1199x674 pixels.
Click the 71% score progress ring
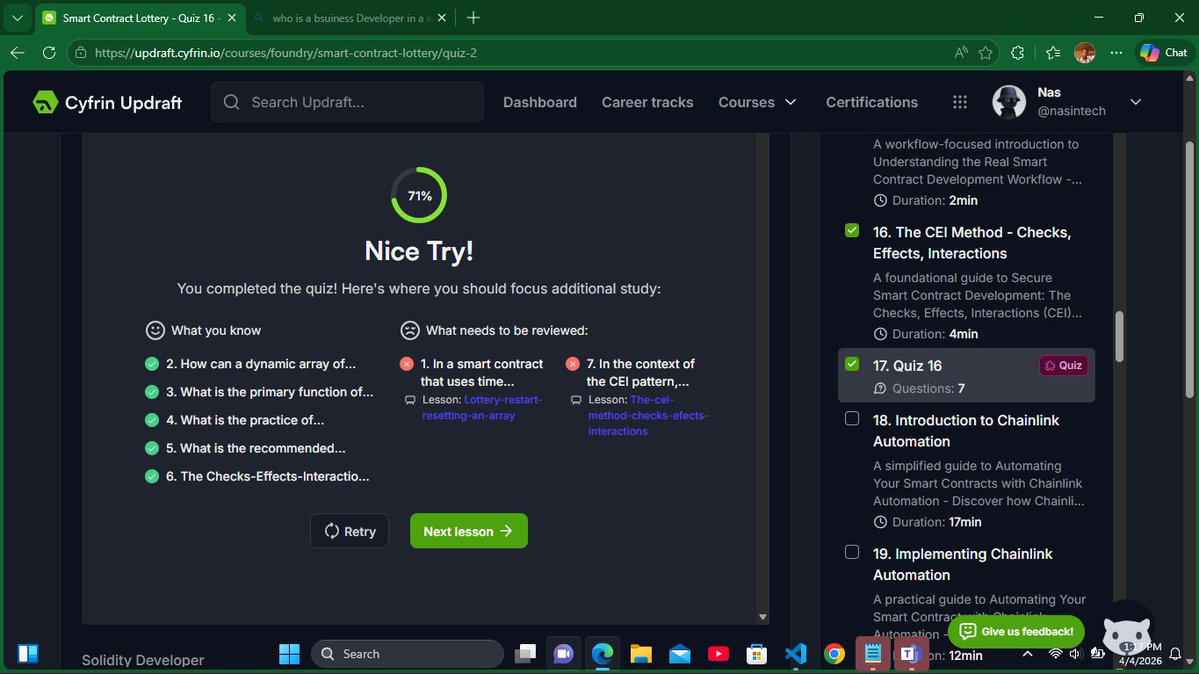pos(419,195)
